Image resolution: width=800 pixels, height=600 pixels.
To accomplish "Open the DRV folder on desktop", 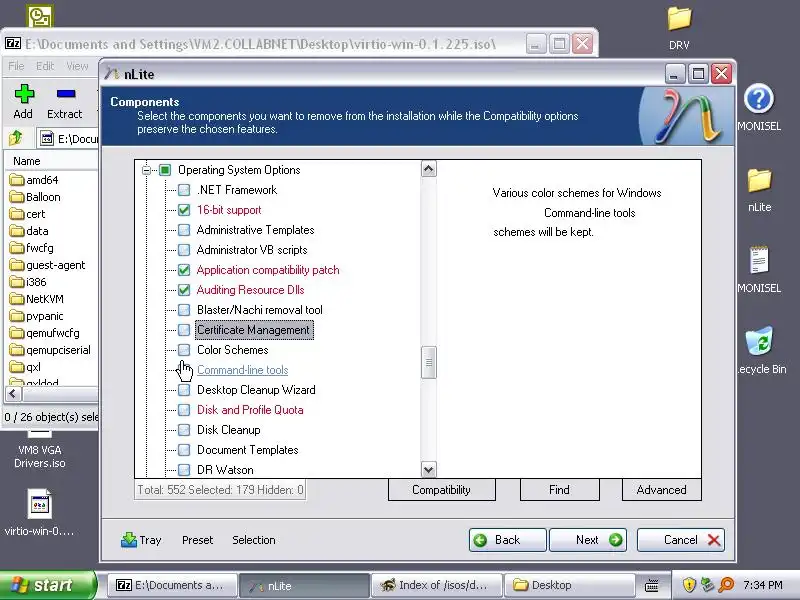I will pyautogui.click(x=679, y=19).
